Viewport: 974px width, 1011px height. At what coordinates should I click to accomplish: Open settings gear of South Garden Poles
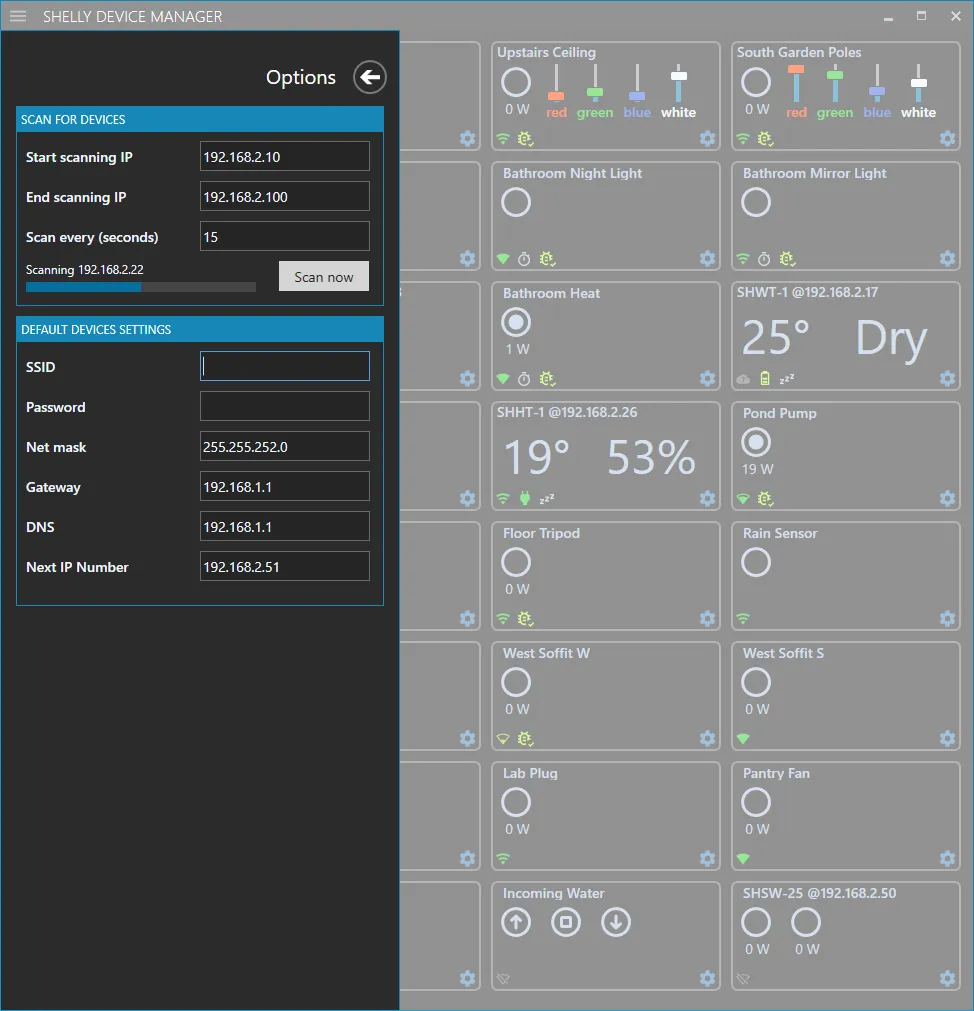click(947, 139)
